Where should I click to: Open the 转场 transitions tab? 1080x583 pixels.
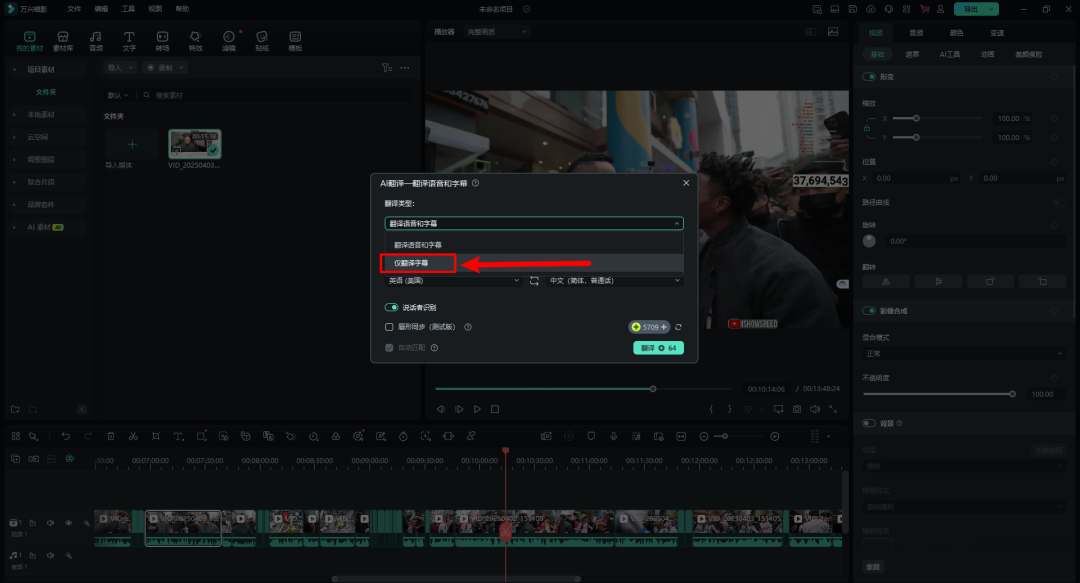pos(162,41)
